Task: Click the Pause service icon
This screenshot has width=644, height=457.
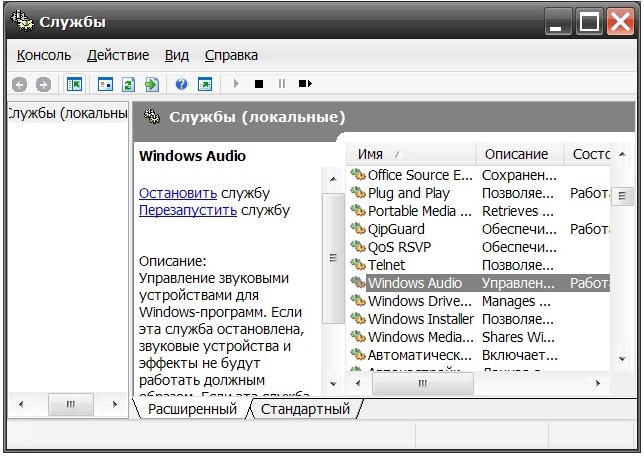Action: [282, 84]
